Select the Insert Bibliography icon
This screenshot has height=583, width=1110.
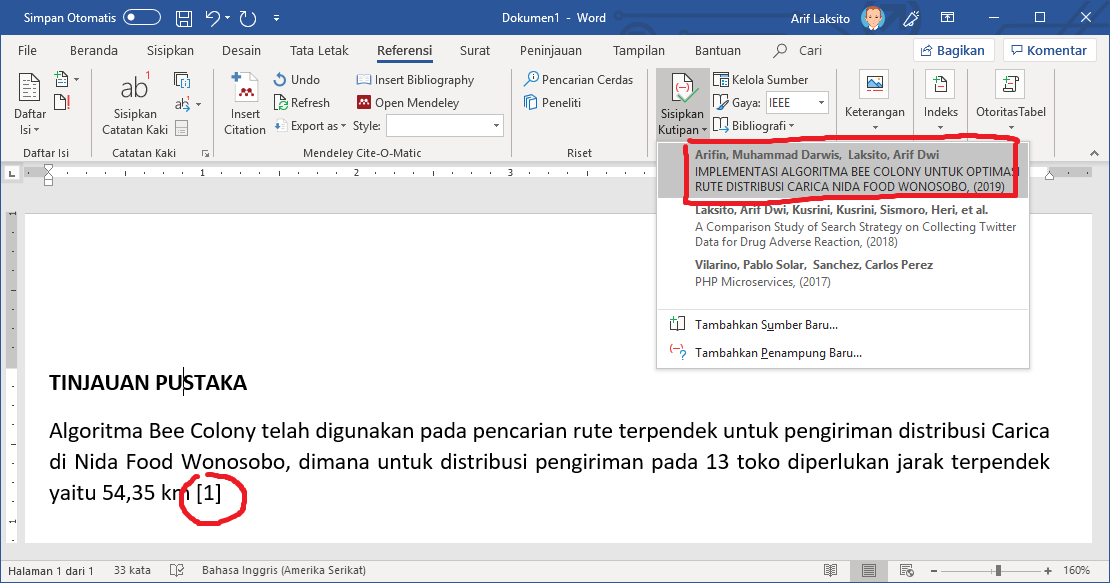(x=365, y=79)
